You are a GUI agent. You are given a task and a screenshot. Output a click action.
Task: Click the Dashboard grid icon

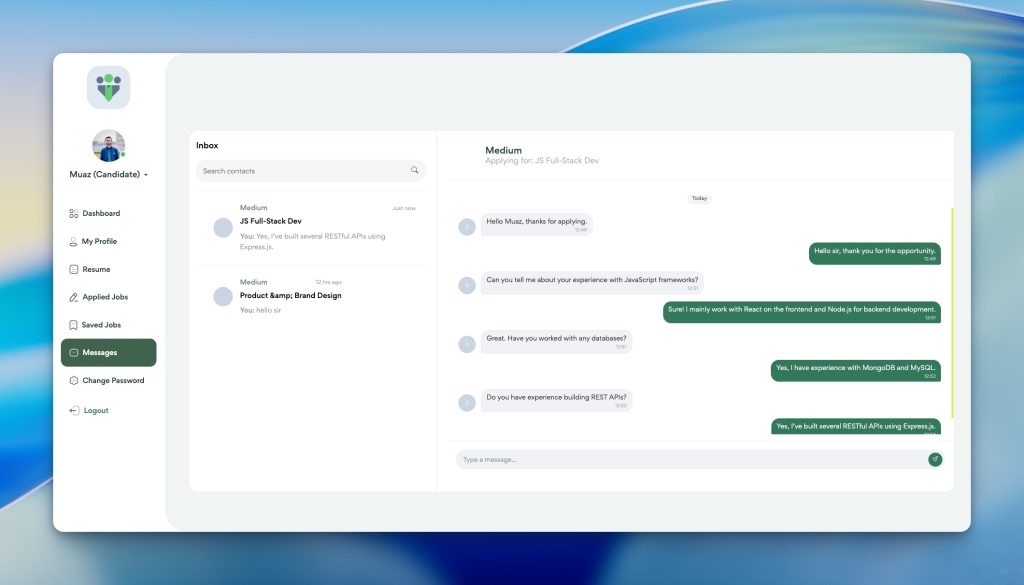click(73, 213)
